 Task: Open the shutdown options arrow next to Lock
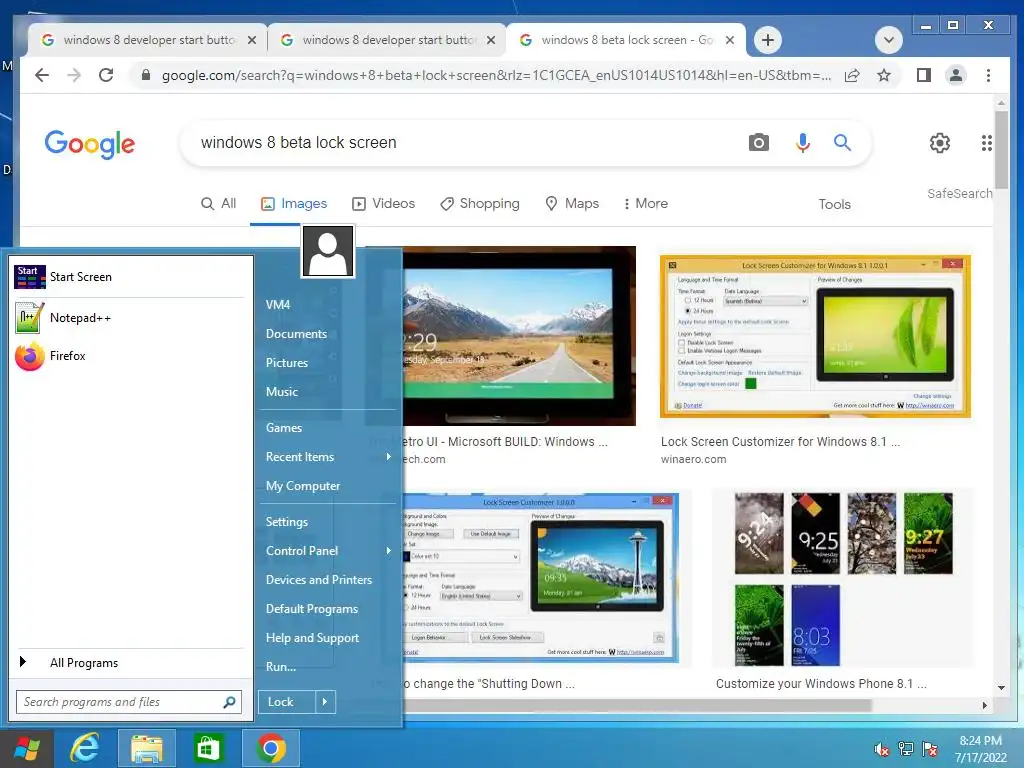[325, 702]
